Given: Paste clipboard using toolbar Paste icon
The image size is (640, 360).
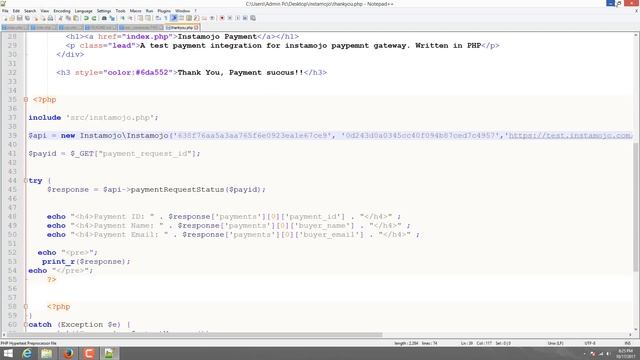Looking at the screenshot, I should pos(76,18).
